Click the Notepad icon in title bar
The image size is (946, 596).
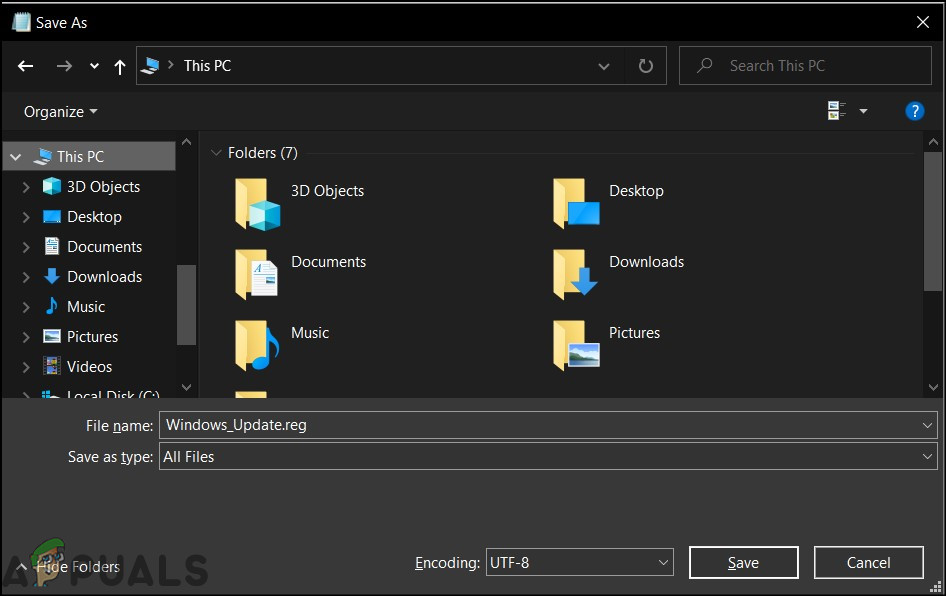[21, 22]
